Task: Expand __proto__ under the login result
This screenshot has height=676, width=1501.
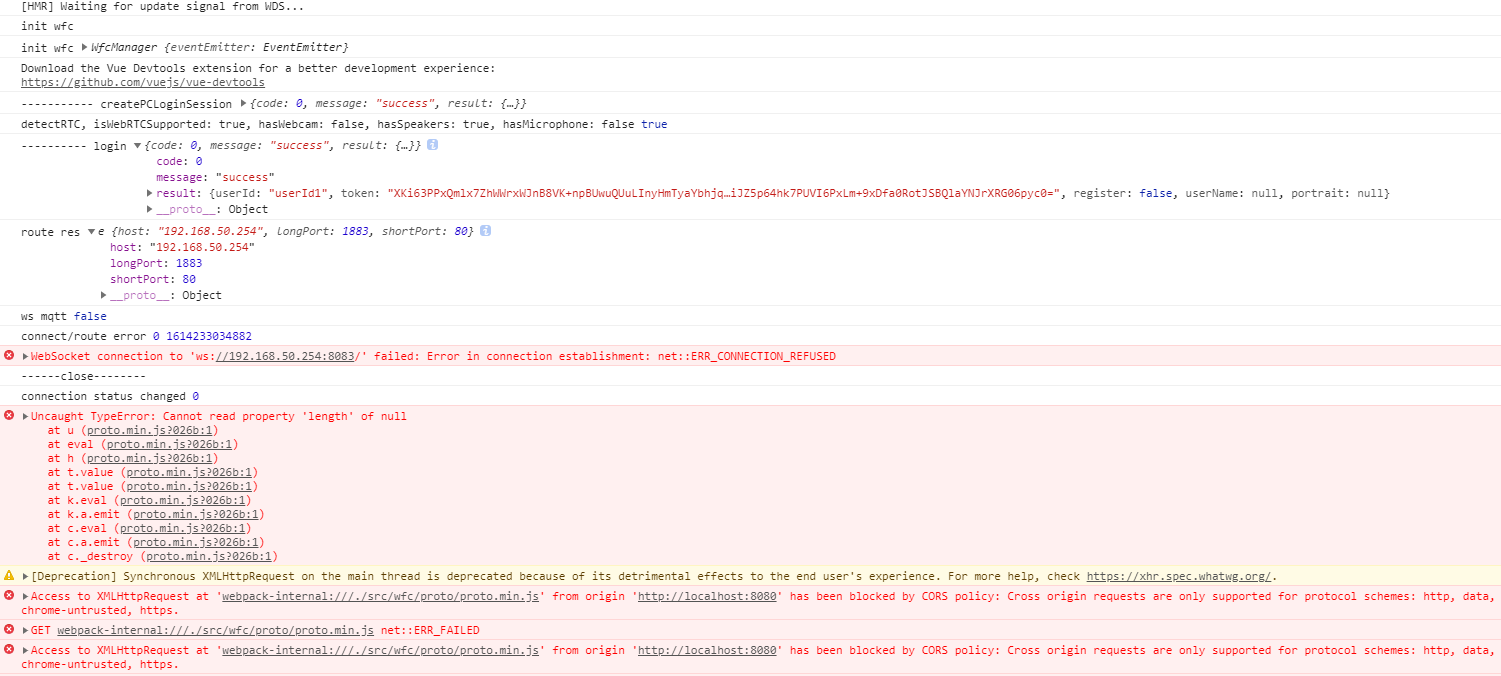Action: (151, 209)
